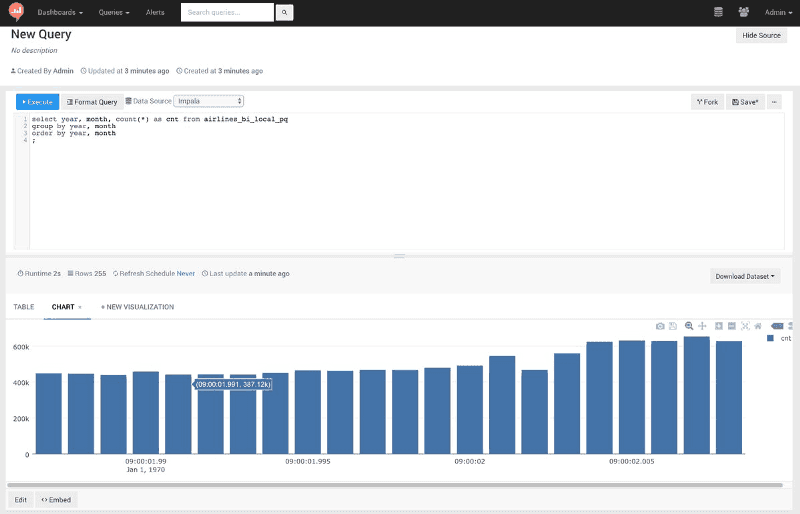Download plot as PNG camera icon
Screen dimensions: 800x514
pyautogui.click(x=660, y=326)
